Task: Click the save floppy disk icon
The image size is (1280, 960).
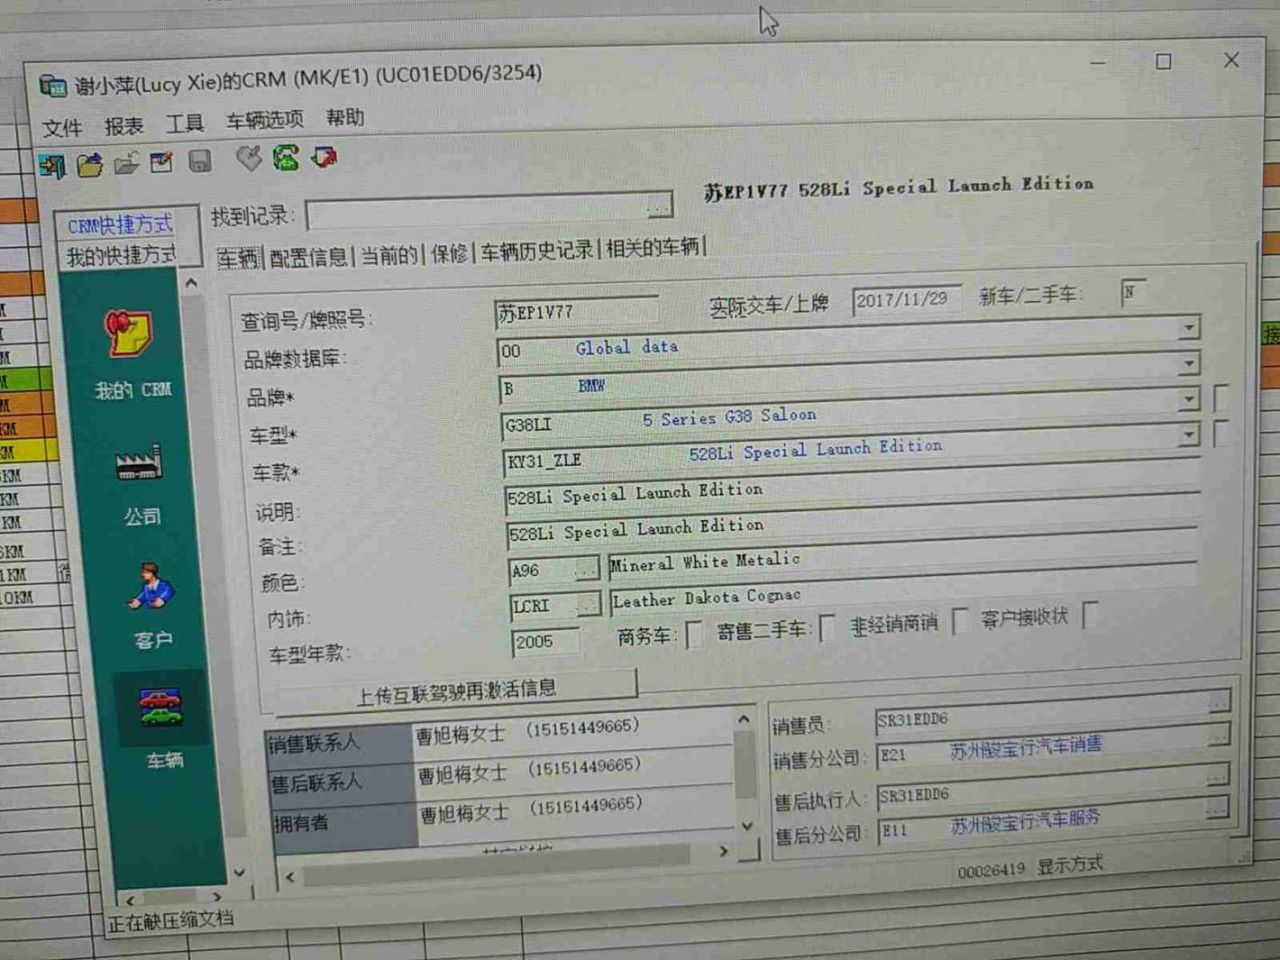Action: click(x=199, y=161)
